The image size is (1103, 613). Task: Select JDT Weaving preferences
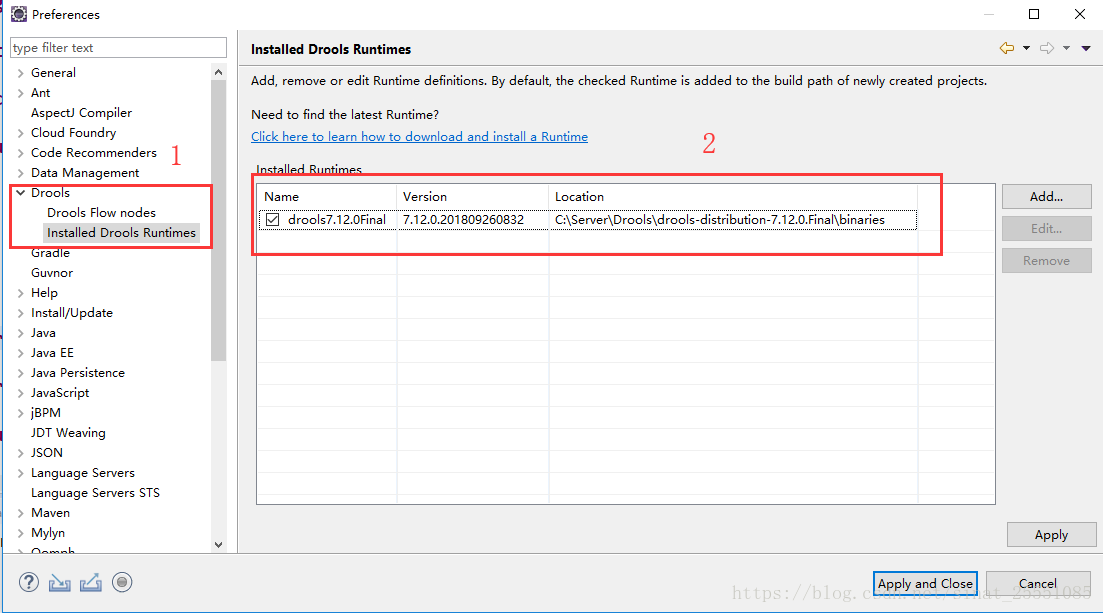(68, 433)
